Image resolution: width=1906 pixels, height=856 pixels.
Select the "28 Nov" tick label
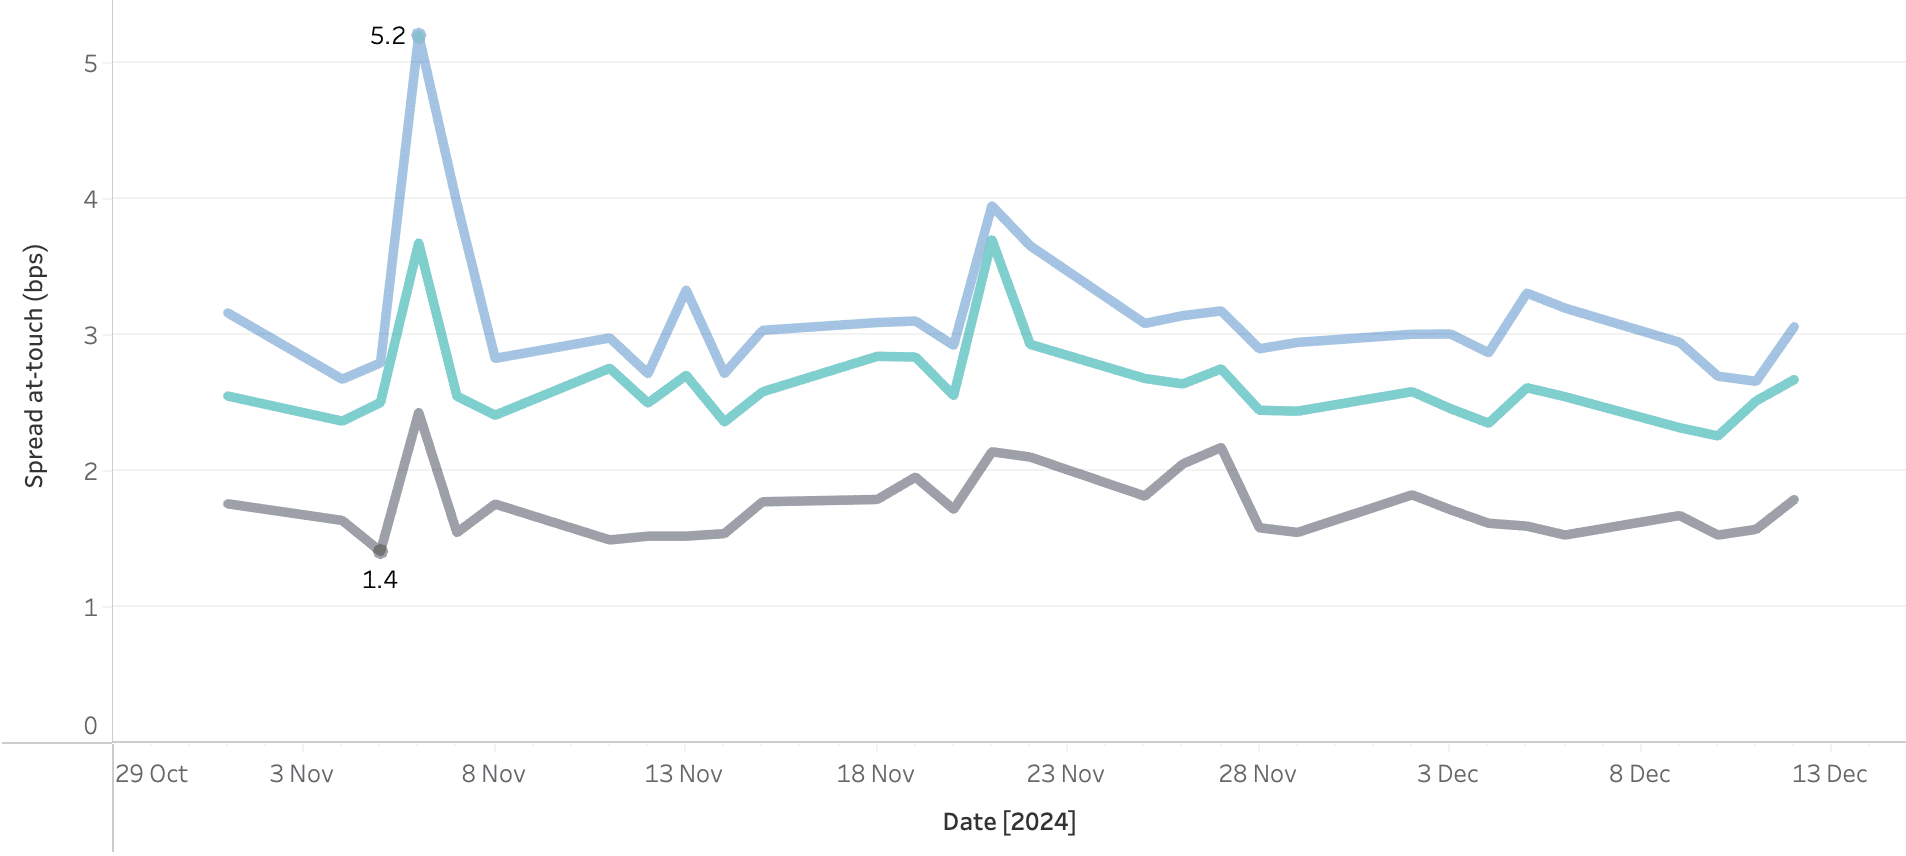tap(1258, 774)
